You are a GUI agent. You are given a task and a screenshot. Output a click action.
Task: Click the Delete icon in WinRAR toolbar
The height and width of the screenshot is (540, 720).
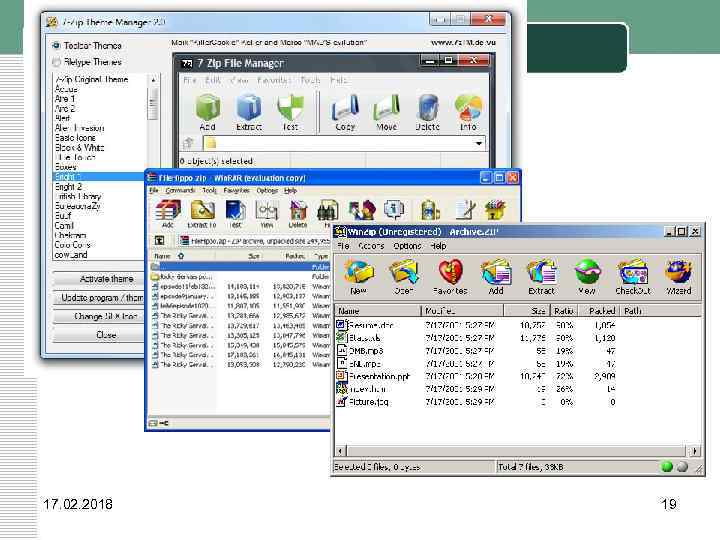click(298, 211)
